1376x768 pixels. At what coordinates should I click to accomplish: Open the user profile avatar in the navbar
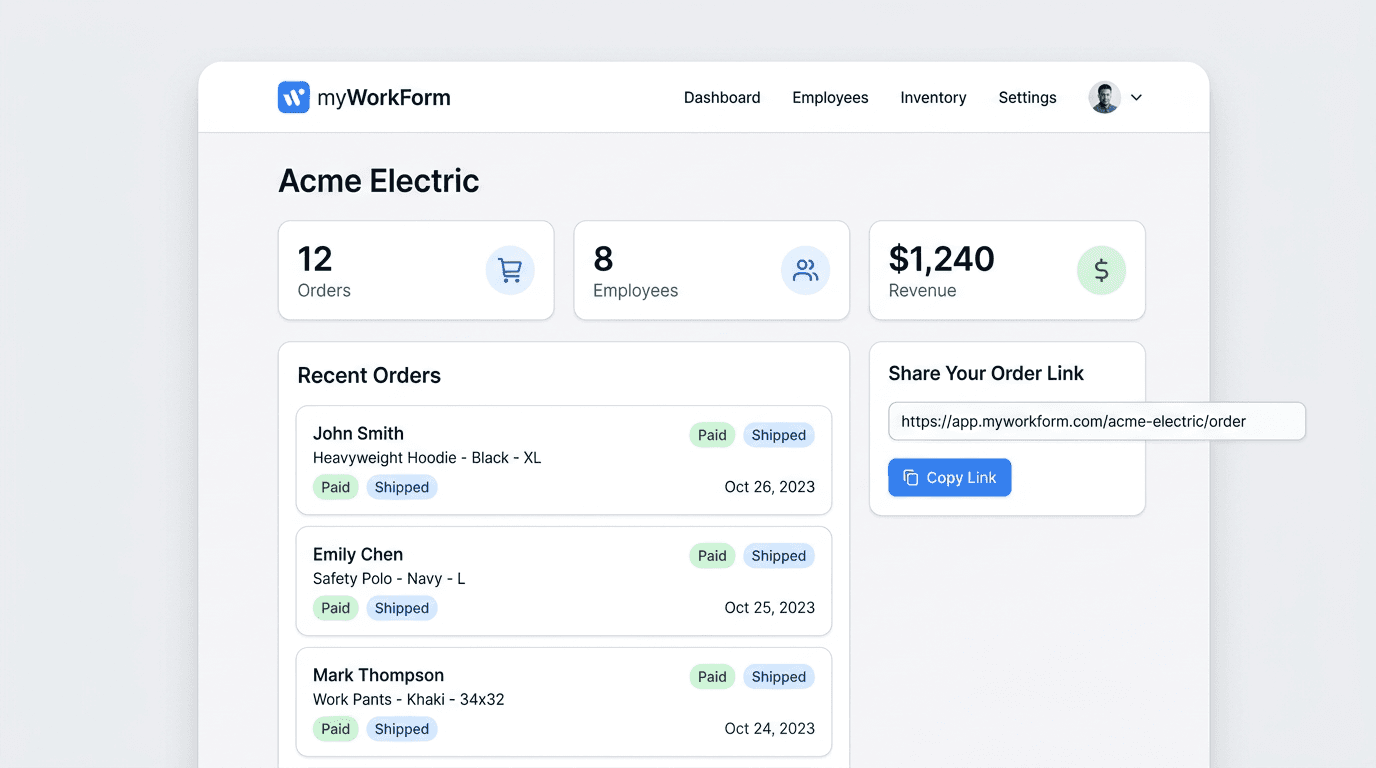click(1103, 97)
